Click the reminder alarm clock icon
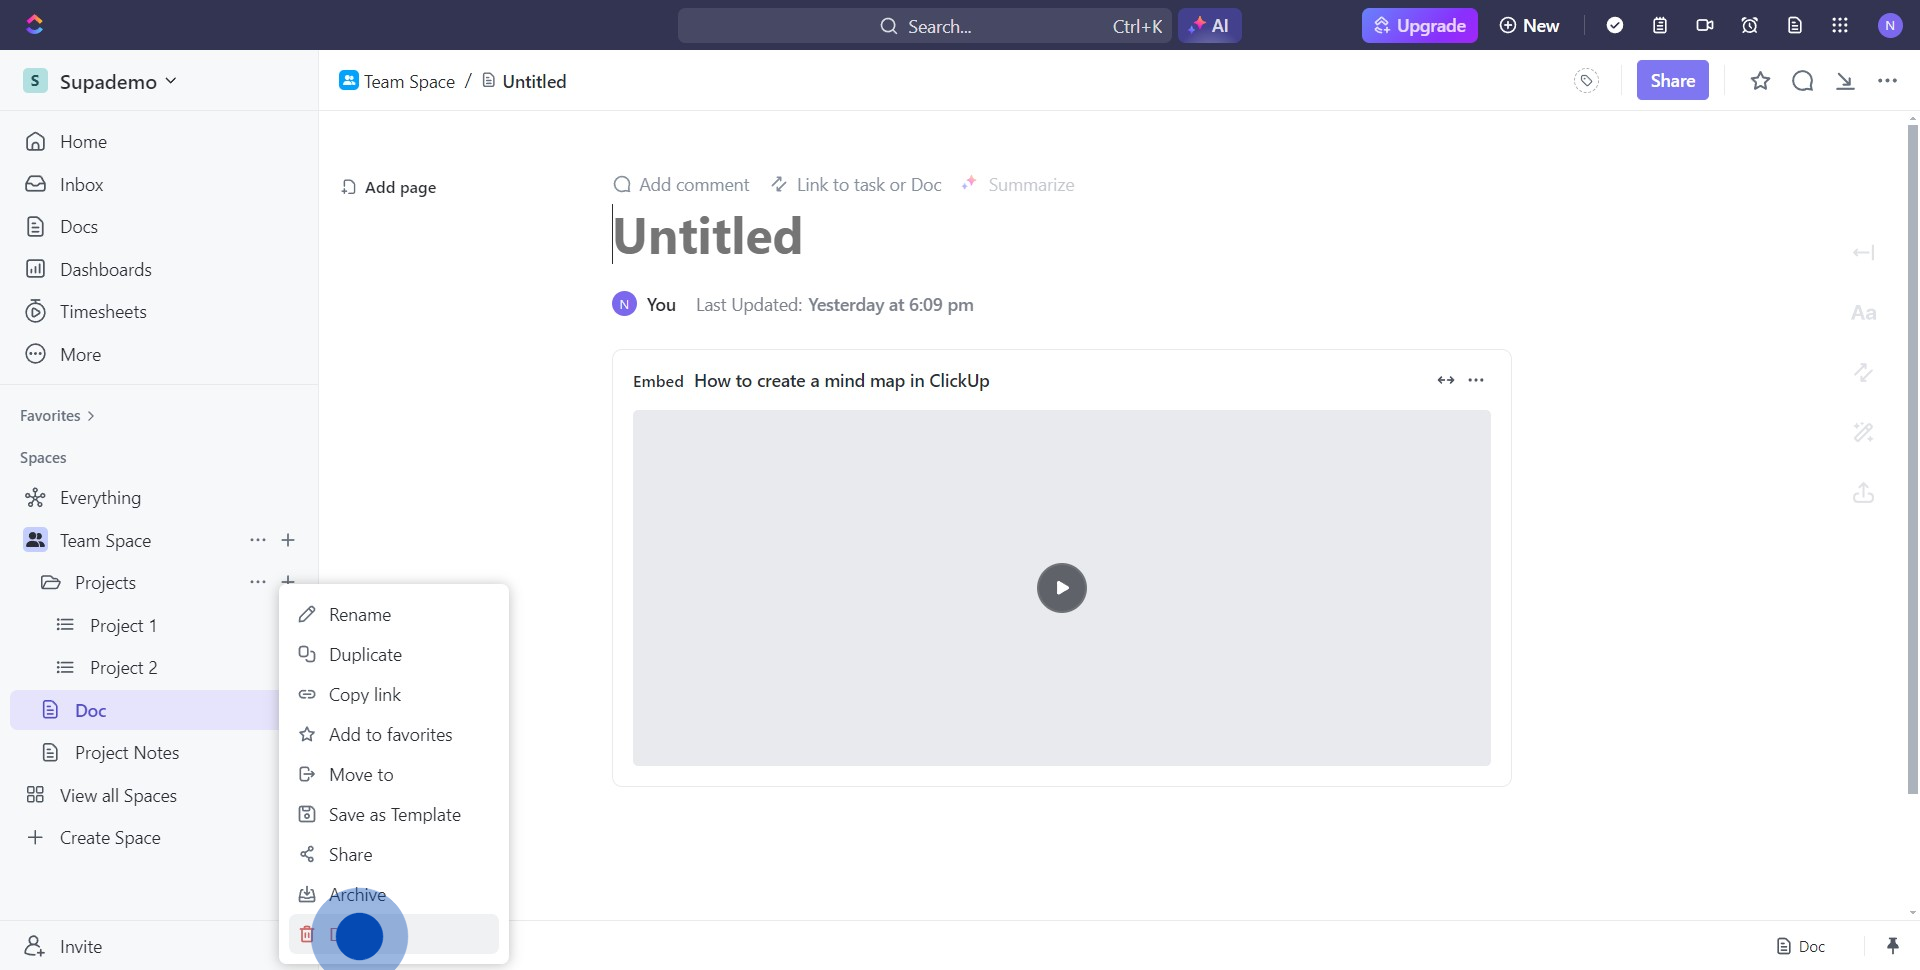This screenshot has height=970, width=1920. tap(1749, 26)
